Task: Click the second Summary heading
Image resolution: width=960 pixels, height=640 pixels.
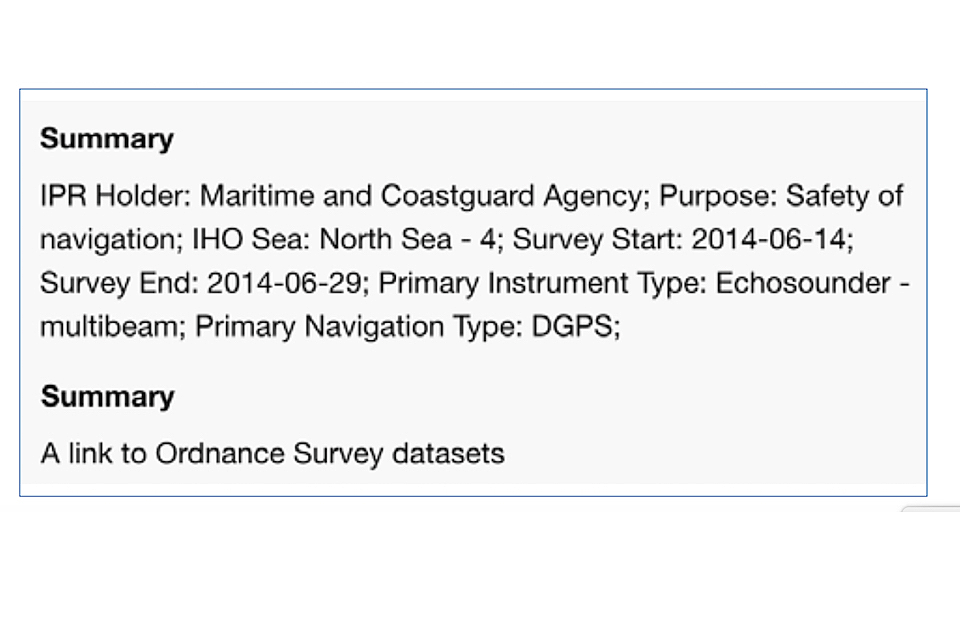Action: point(107,396)
